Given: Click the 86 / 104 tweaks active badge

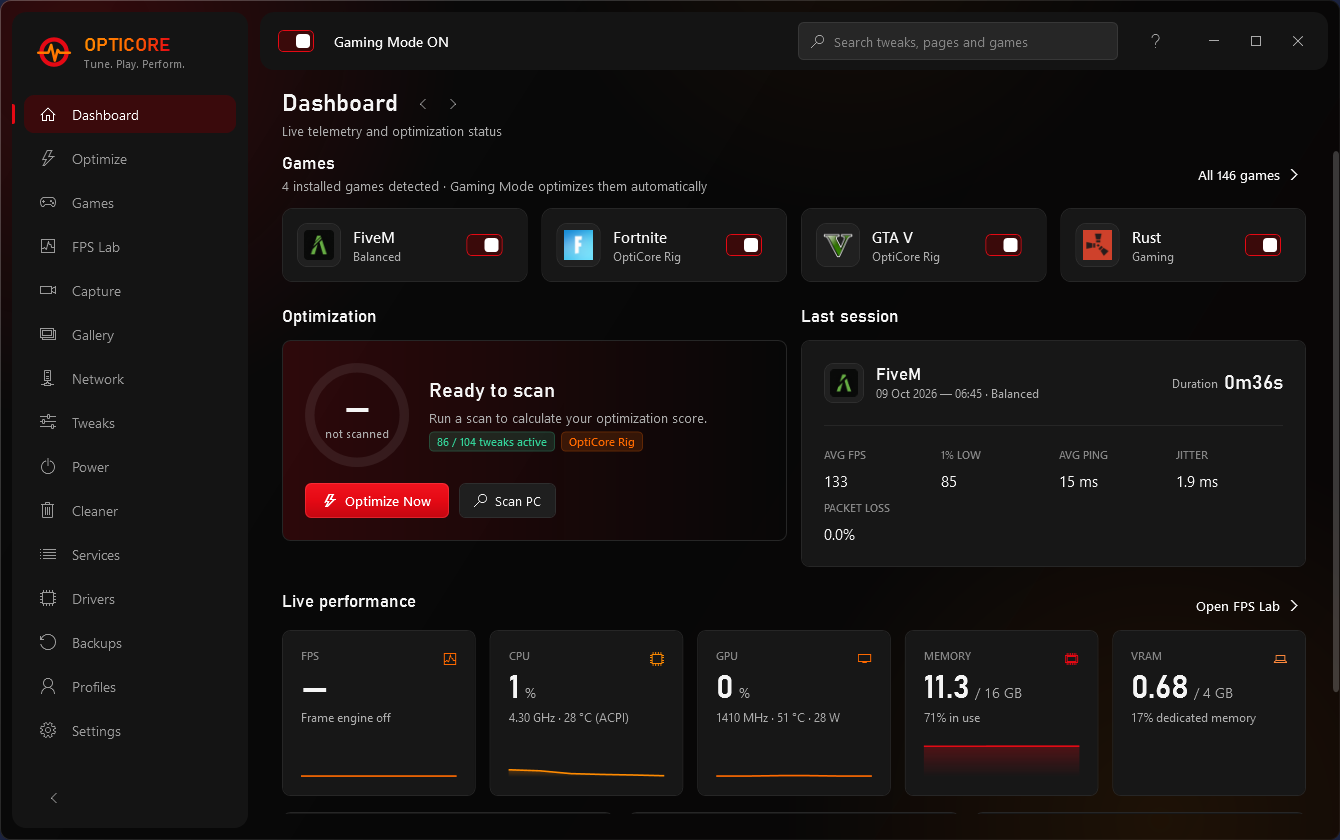Looking at the screenshot, I should (492, 442).
